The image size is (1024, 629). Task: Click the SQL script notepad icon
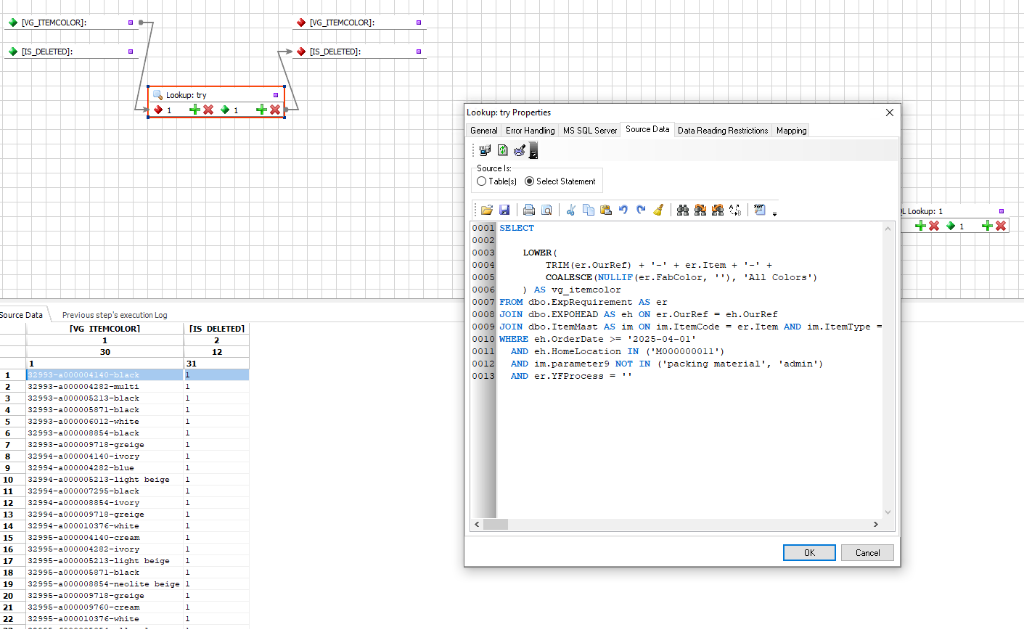click(x=759, y=210)
